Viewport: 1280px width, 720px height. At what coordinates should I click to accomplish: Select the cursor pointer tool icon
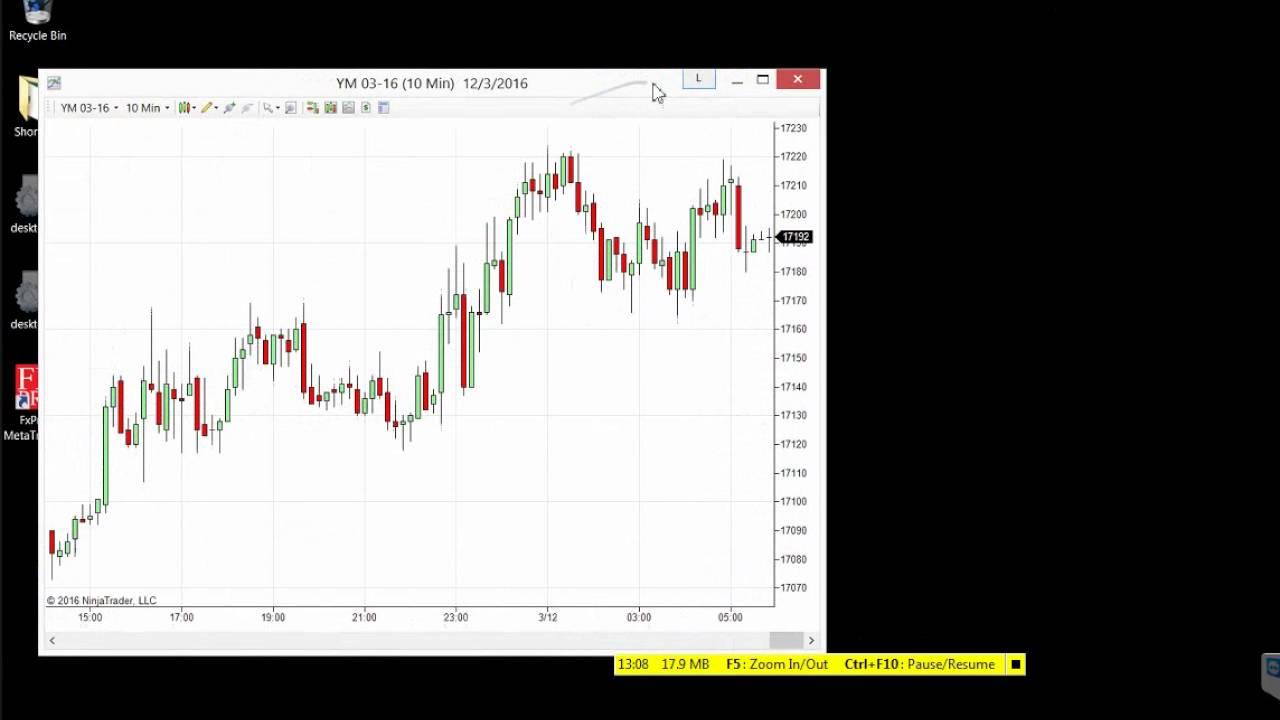click(268, 108)
